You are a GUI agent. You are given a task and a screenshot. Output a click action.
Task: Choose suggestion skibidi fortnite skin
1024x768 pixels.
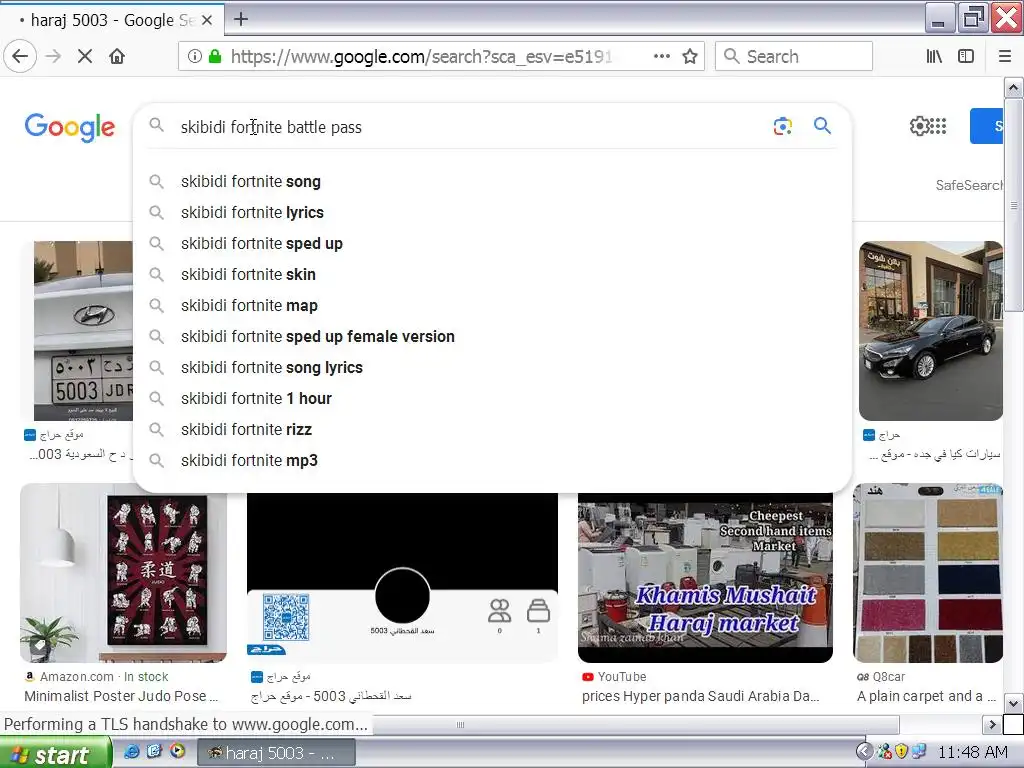tap(492, 274)
